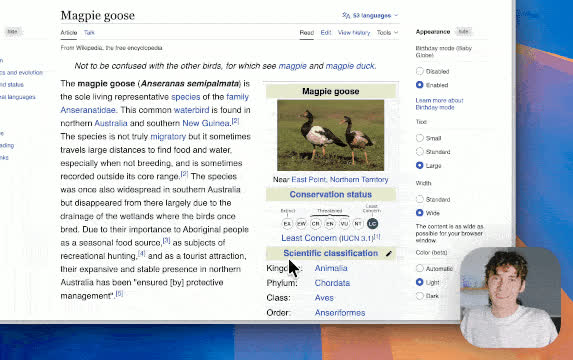Set width to Standard
Image resolution: width=573 pixels, height=360 pixels.
(420, 199)
